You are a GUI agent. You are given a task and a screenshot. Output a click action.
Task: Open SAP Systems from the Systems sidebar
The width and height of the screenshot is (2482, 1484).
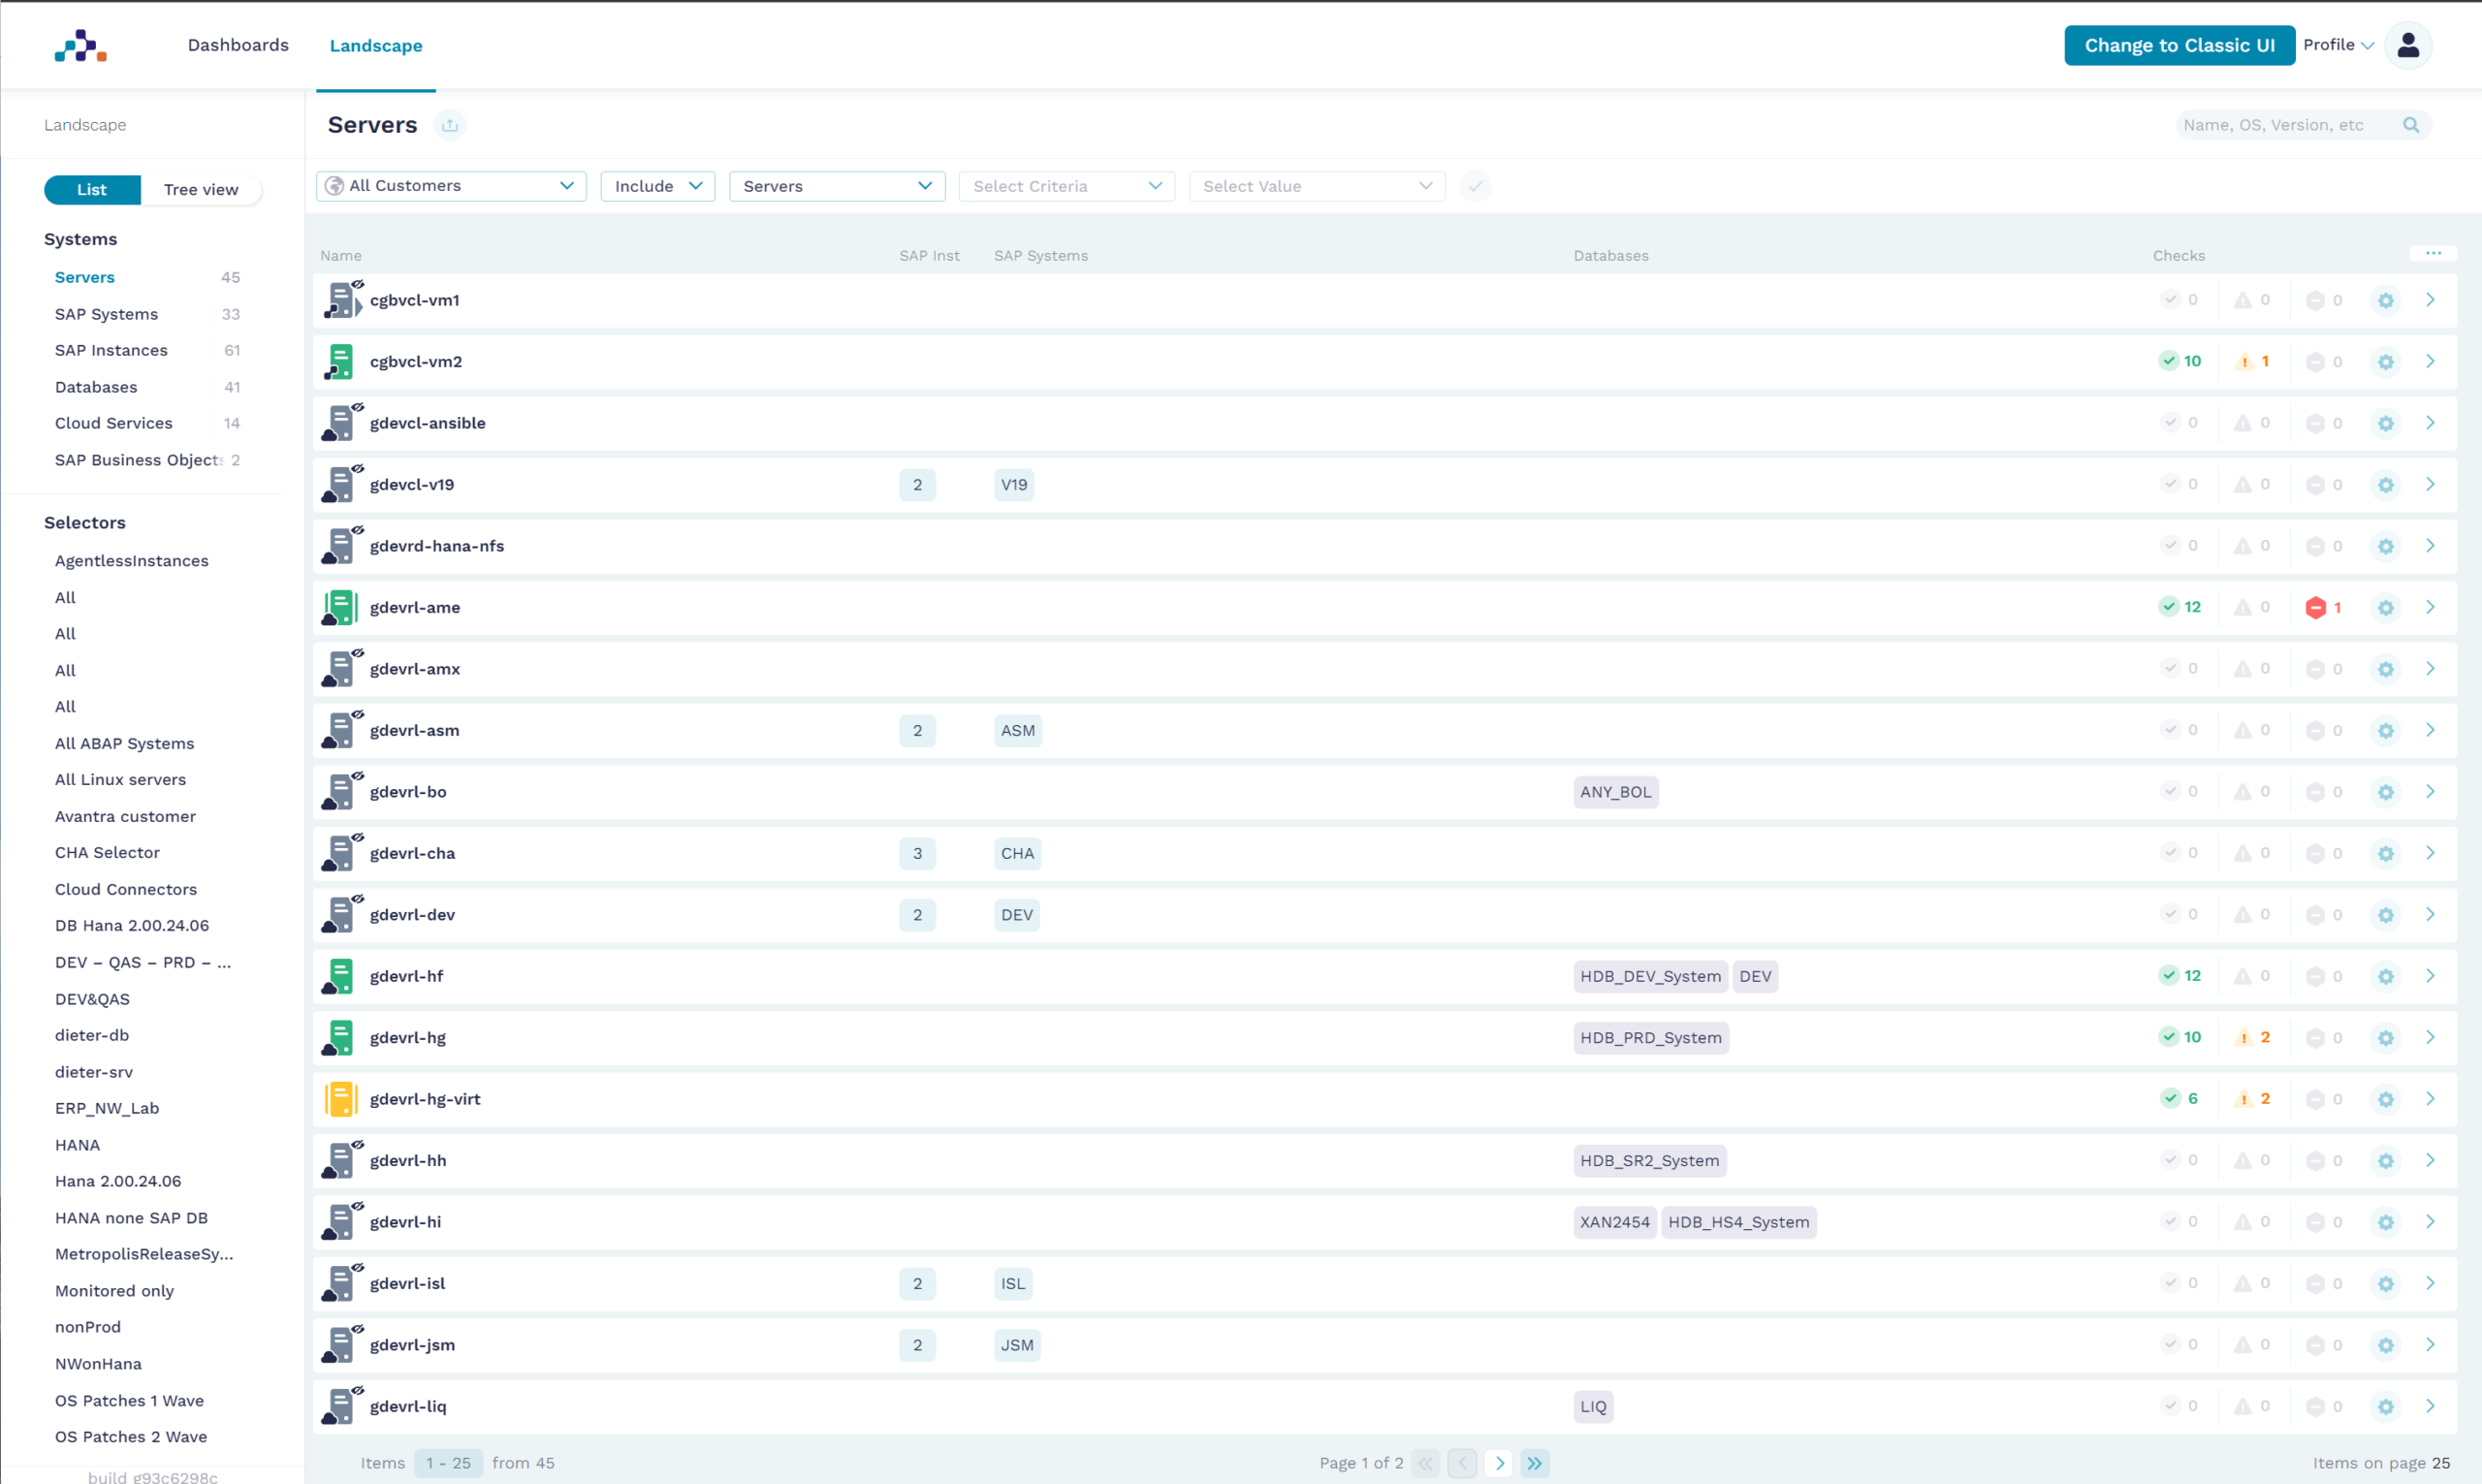point(106,313)
